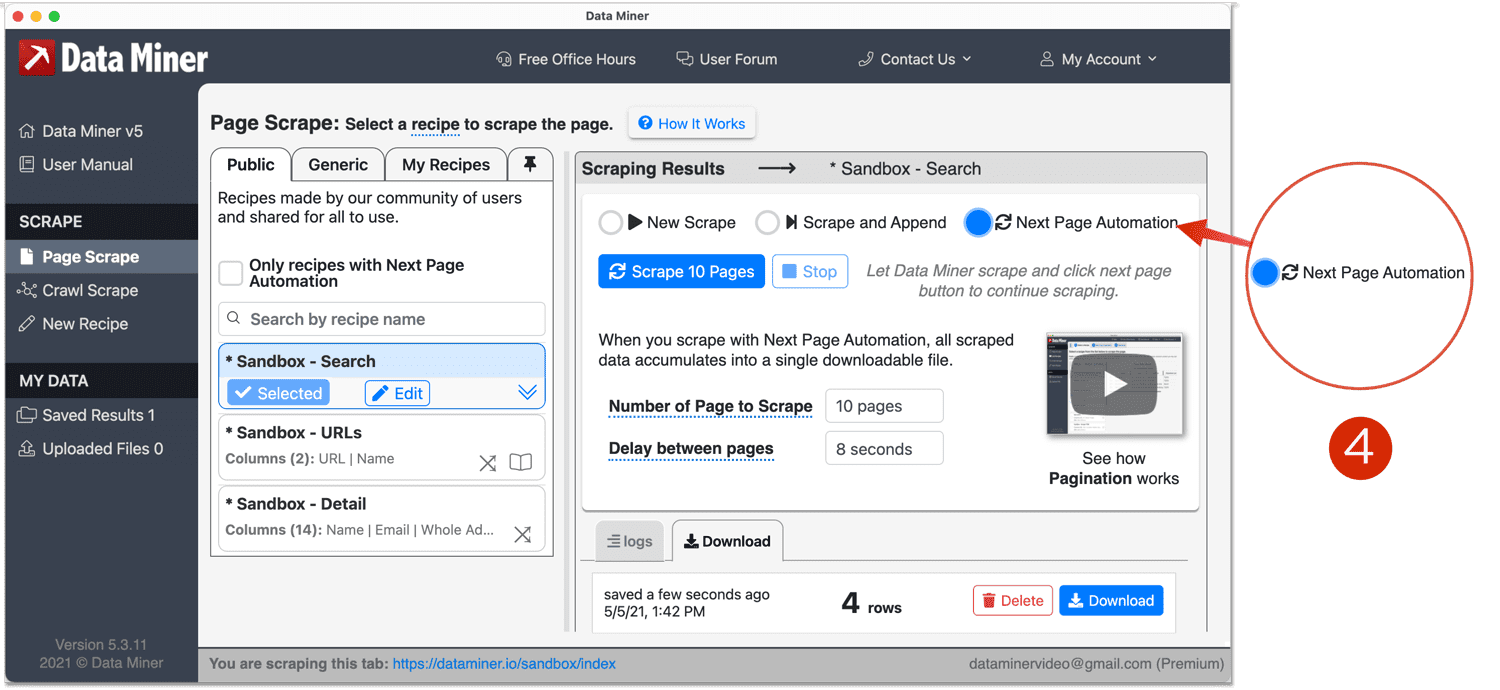Select the Crawl Scrape tool in sidebar
The width and height of the screenshot is (1500, 690).
[87, 290]
